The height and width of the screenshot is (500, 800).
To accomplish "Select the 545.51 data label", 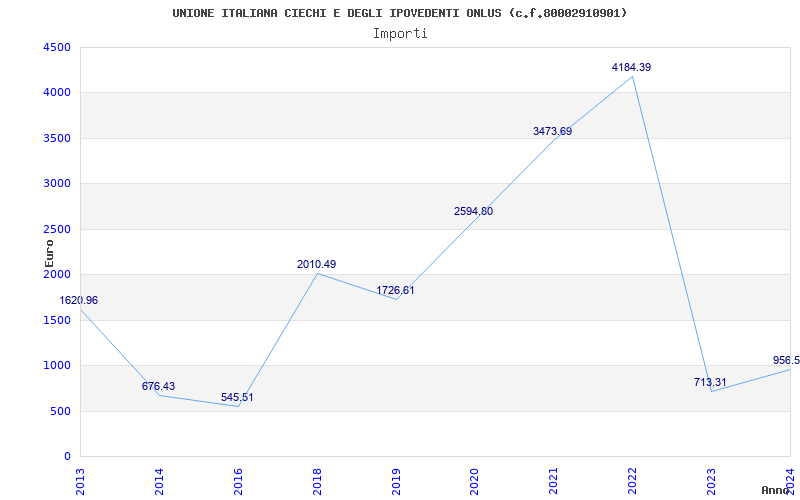I will point(237,397).
